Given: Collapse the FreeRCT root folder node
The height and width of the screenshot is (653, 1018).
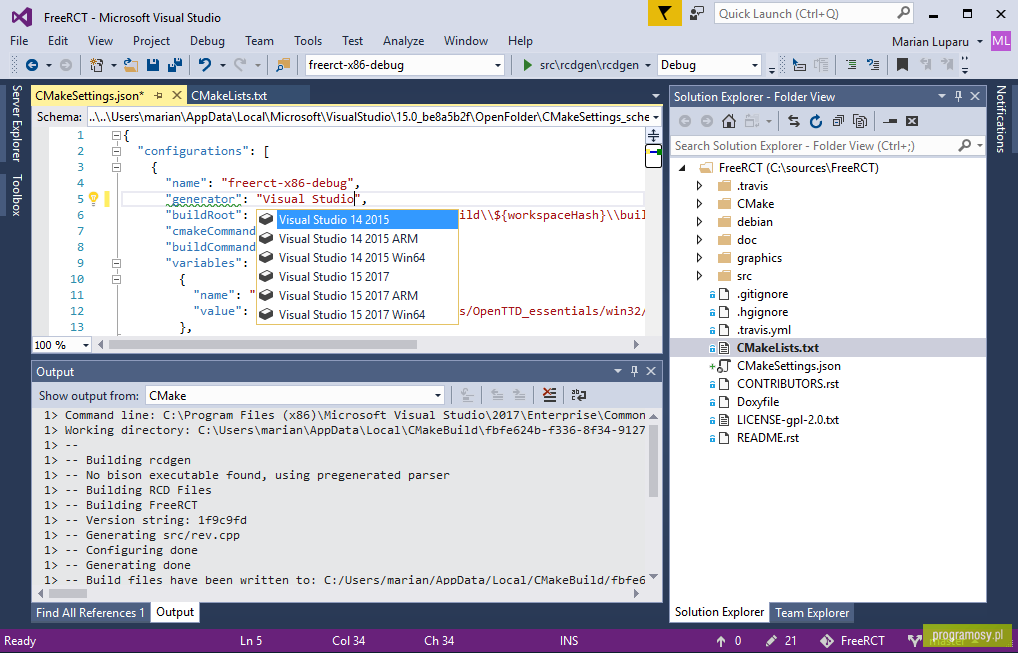Looking at the screenshot, I should (682, 168).
